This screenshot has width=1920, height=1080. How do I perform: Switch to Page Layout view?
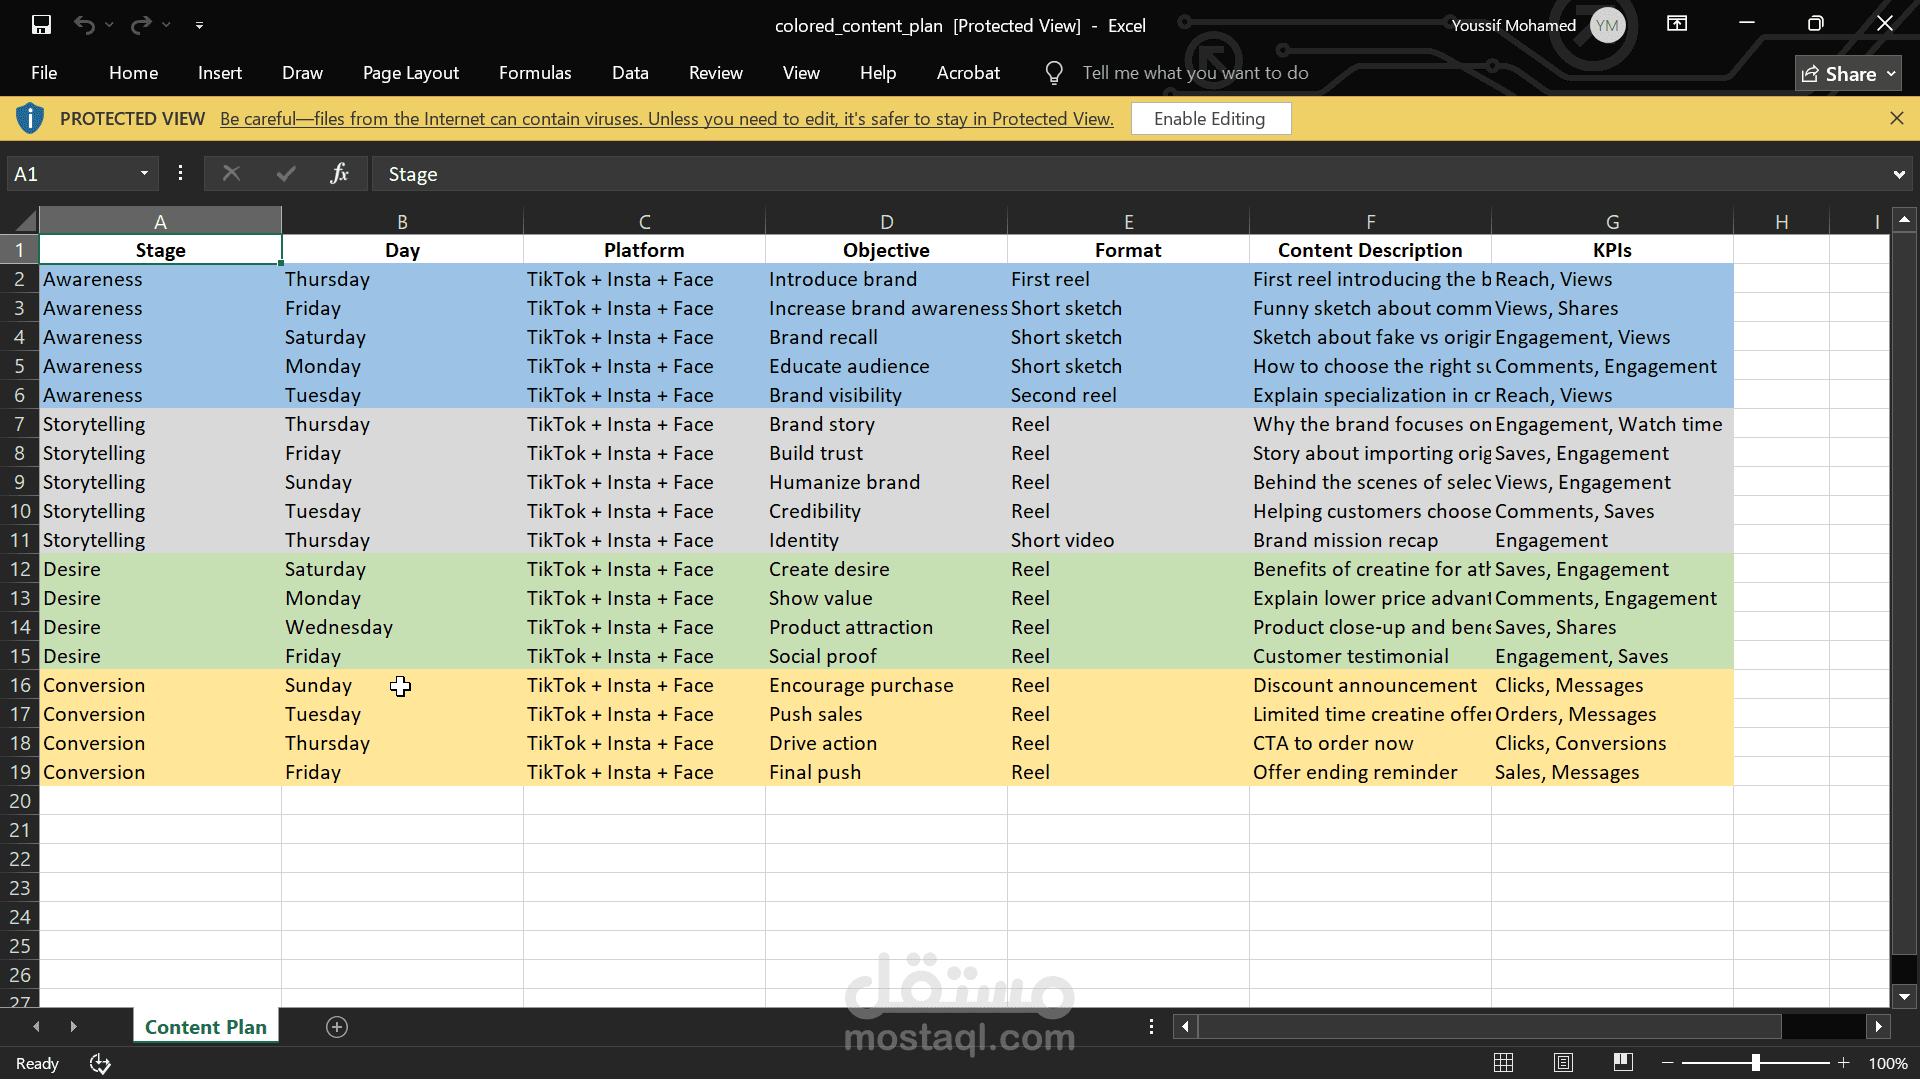point(1563,1062)
